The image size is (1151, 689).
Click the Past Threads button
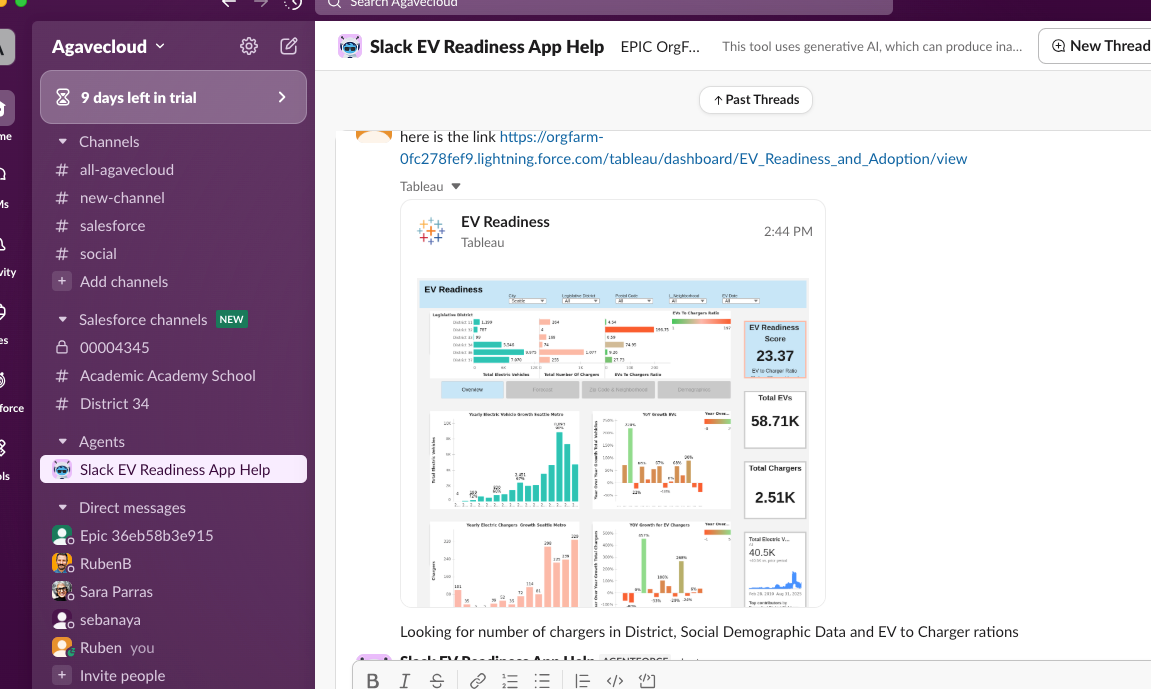(x=755, y=100)
